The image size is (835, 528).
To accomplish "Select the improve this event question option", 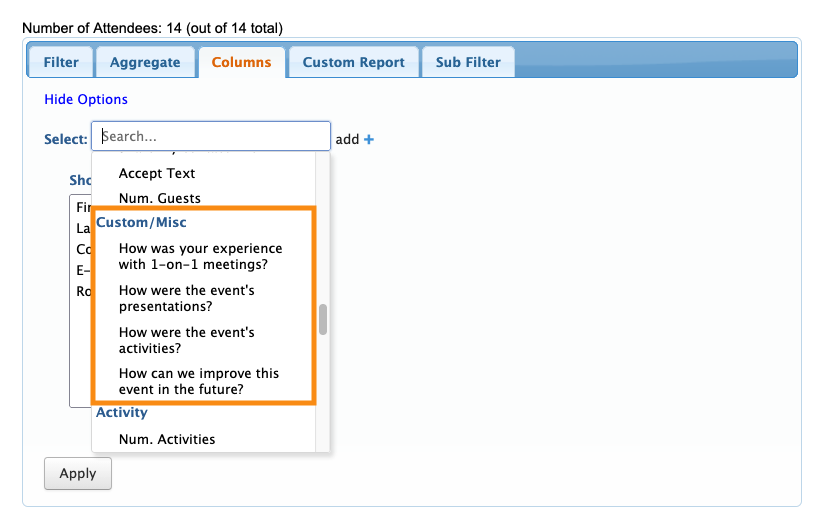I will point(198,381).
